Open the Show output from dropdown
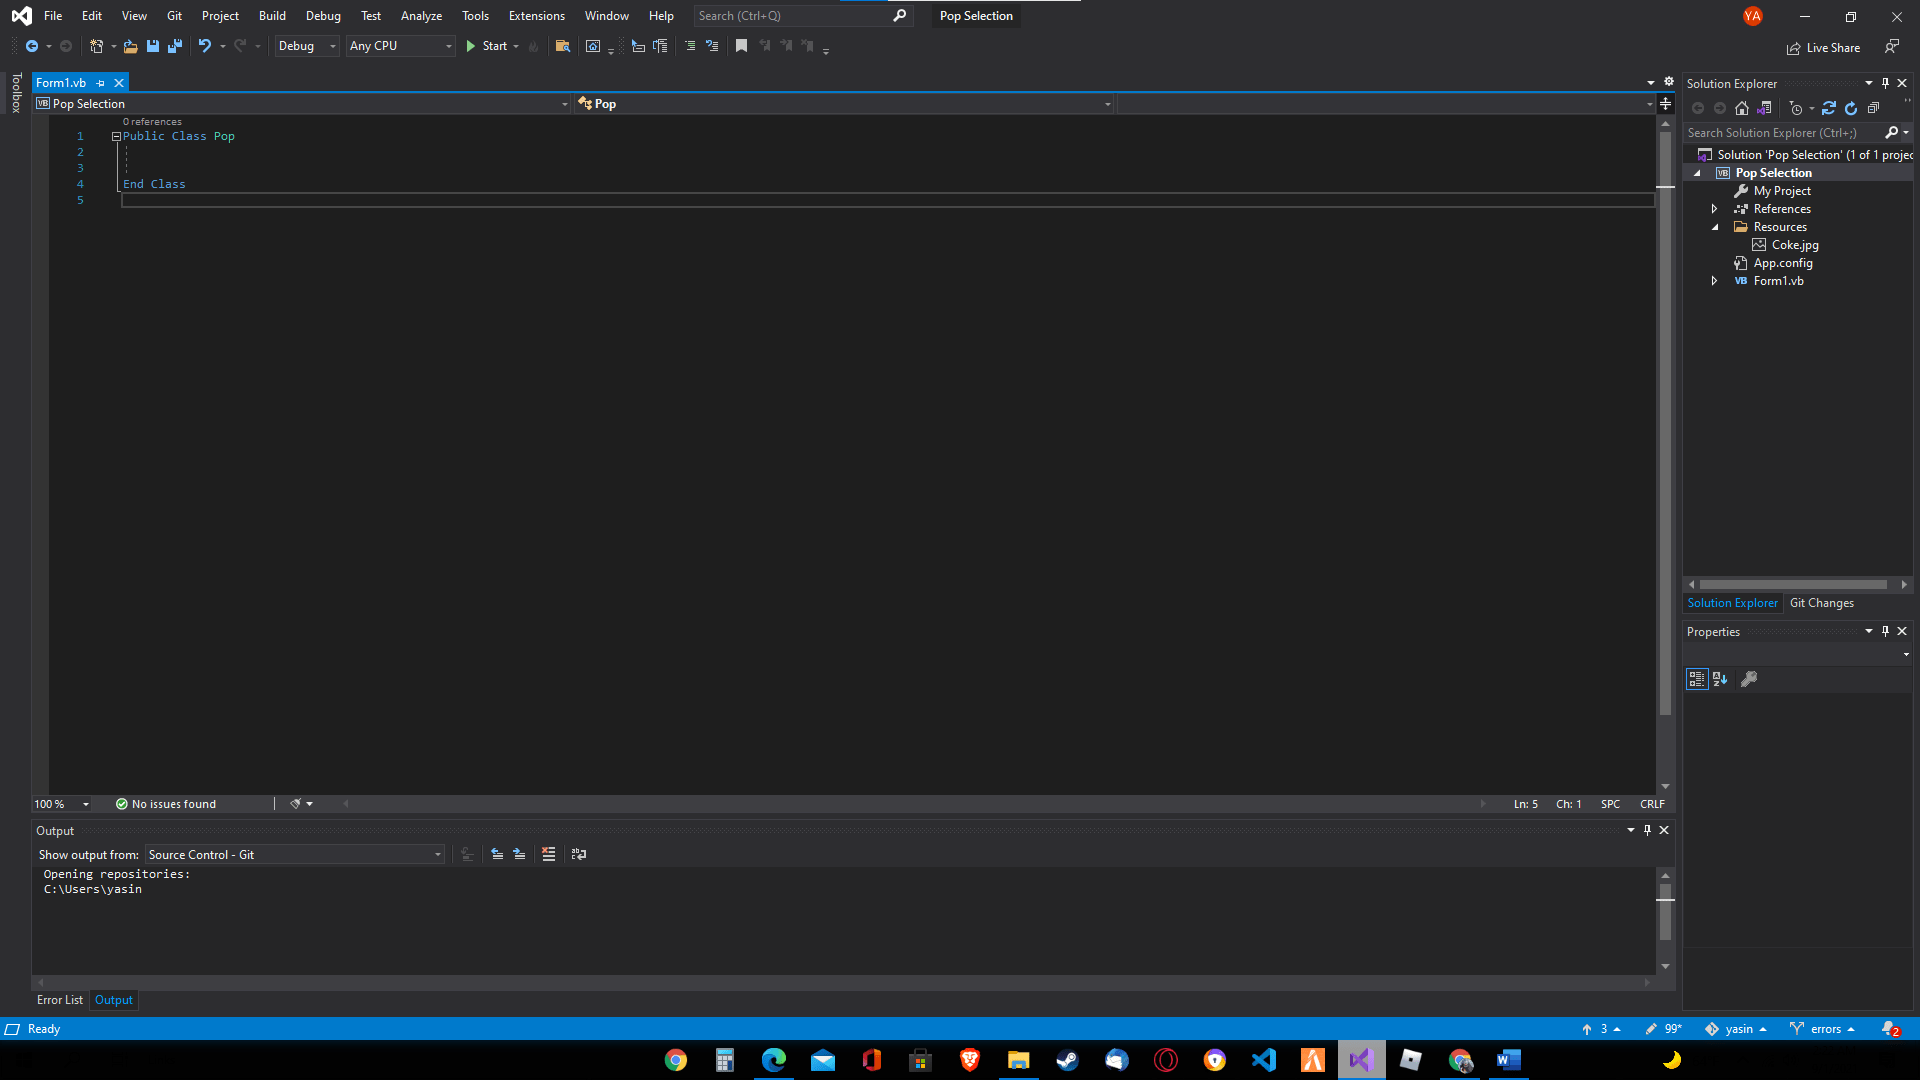 295,855
